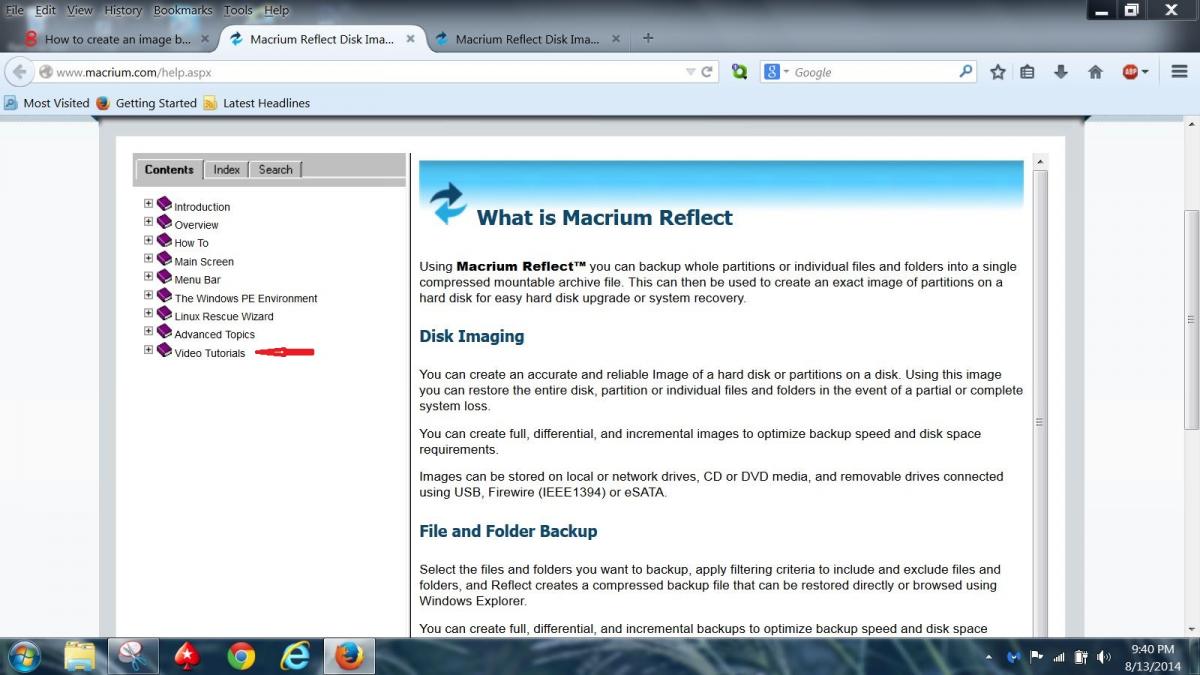This screenshot has width=1200, height=675.
Task: Click the Linux Rescue Wizard book icon
Action: (164, 313)
